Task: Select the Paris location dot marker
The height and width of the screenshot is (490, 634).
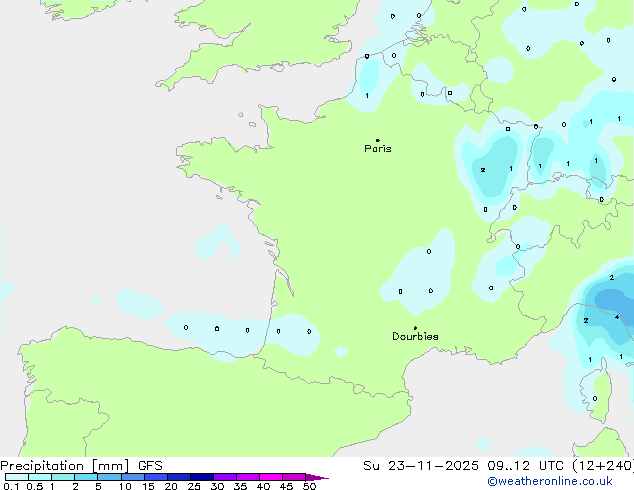Action: coord(378,140)
